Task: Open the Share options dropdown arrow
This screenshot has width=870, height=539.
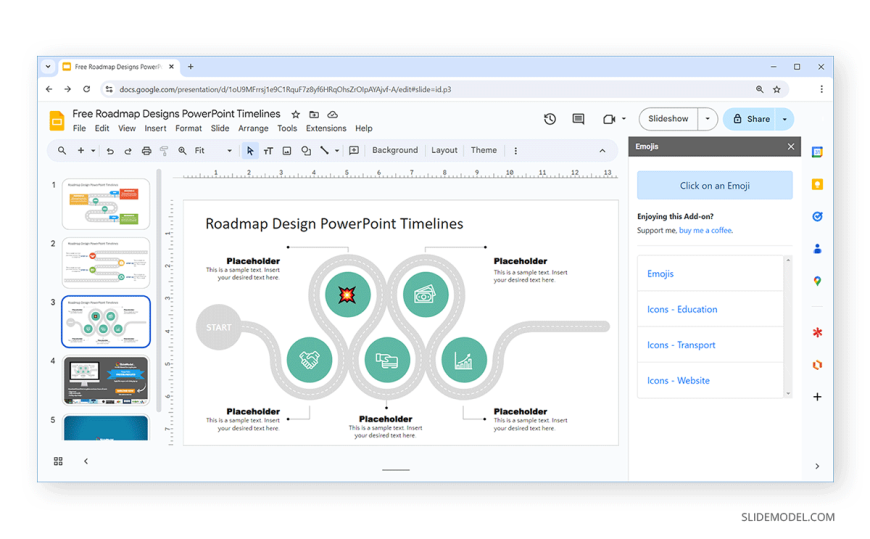Action: 785,119
